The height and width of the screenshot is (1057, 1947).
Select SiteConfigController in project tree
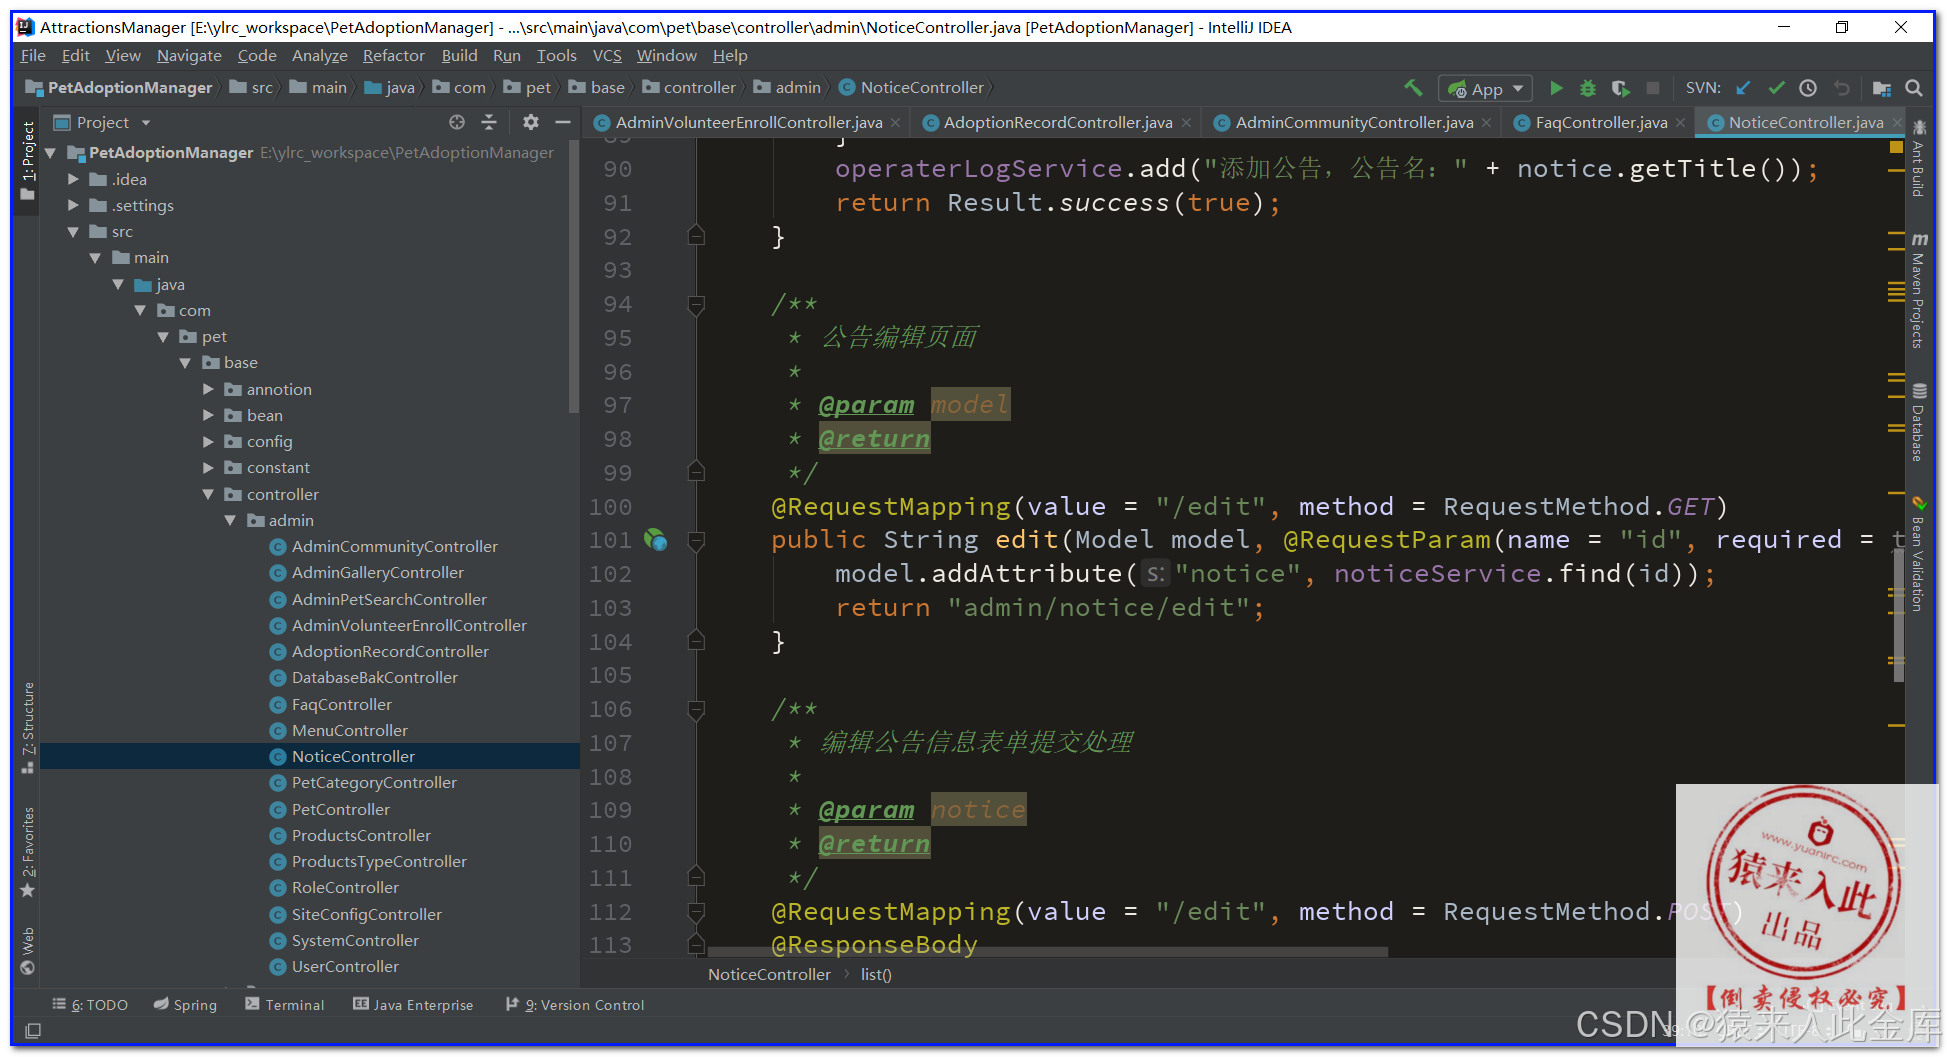click(366, 914)
